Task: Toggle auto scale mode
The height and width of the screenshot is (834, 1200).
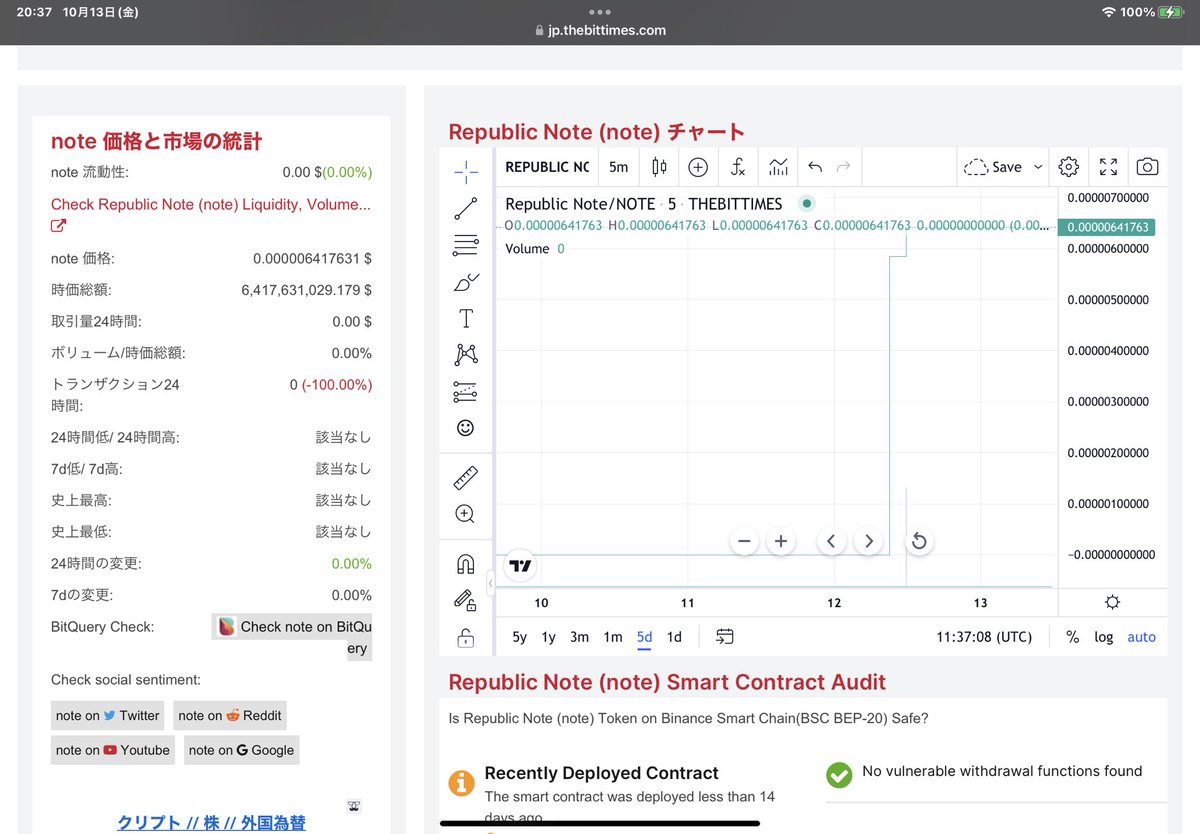Action: tap(1141, 637)
